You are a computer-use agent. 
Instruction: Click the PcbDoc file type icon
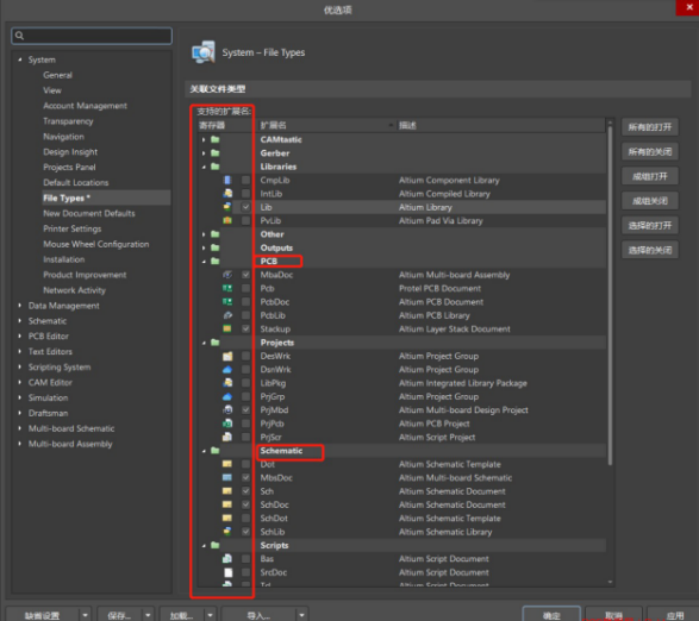(x=227, y=301)
